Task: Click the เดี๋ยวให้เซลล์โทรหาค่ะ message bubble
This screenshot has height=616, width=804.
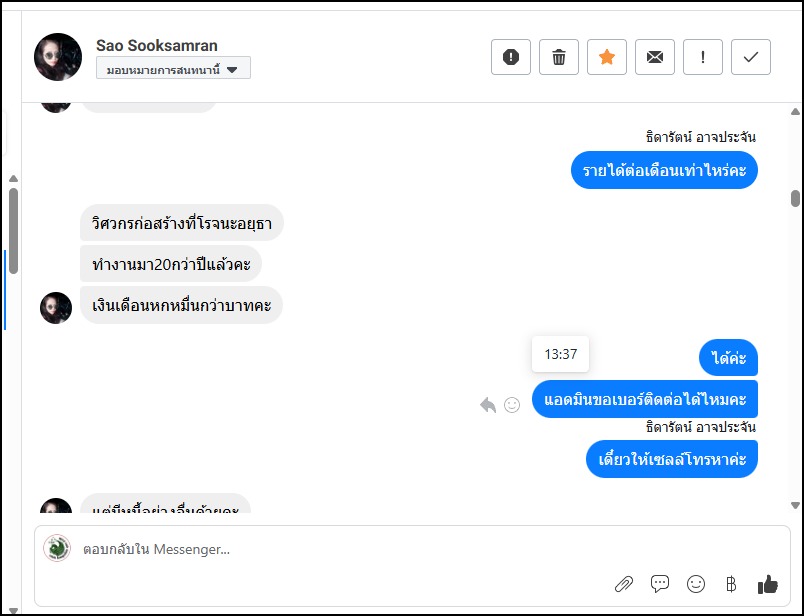Action: [x=672, y=459]
